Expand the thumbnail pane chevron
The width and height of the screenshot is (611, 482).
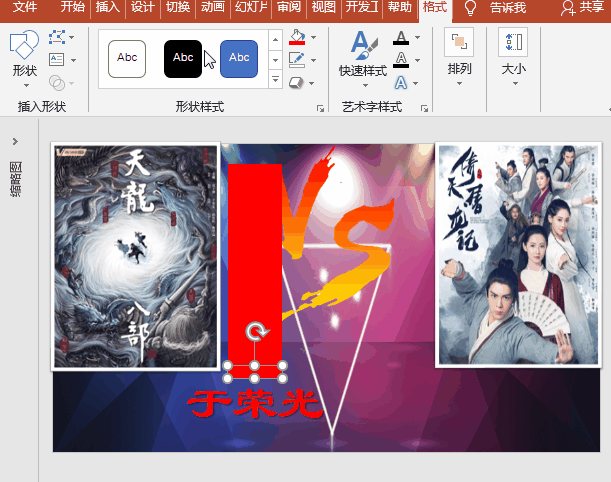coord(15,141)
